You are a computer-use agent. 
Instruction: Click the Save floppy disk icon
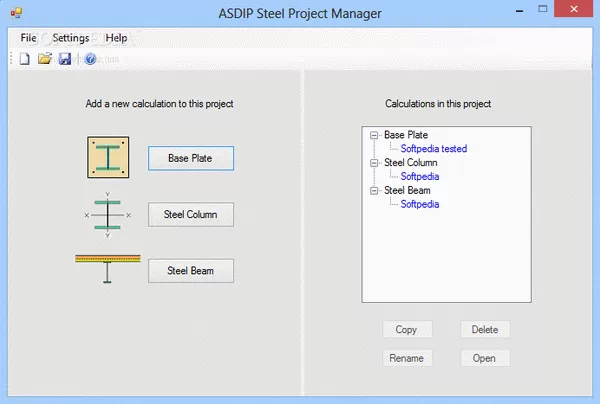click(65, 59)
